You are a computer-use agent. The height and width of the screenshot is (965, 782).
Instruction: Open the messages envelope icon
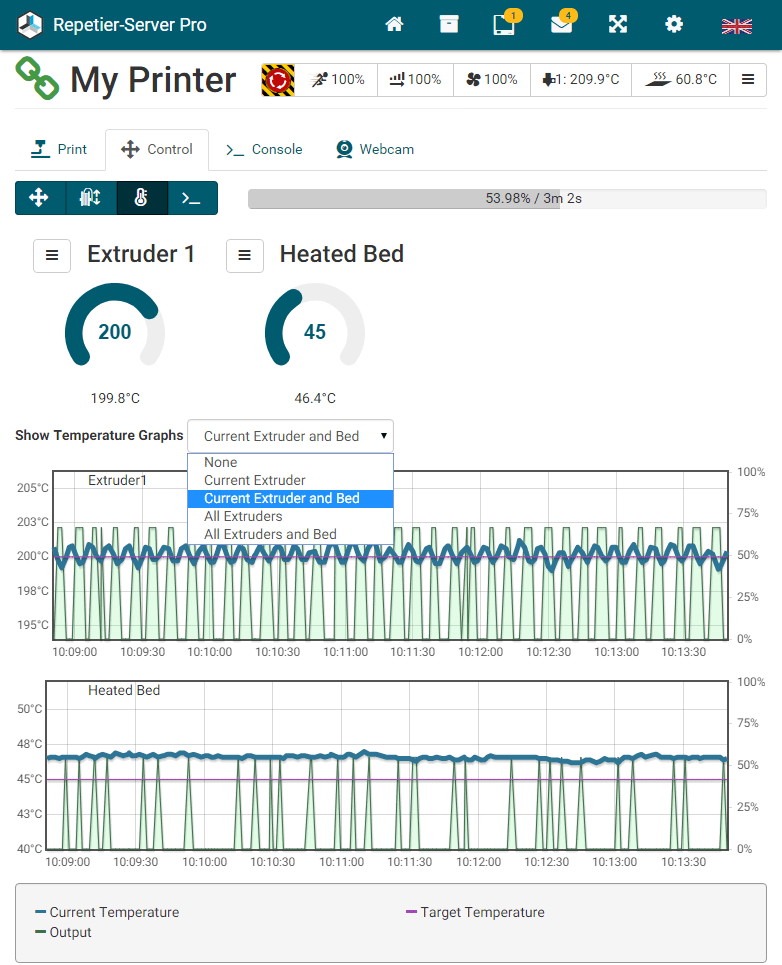(561, 25)
